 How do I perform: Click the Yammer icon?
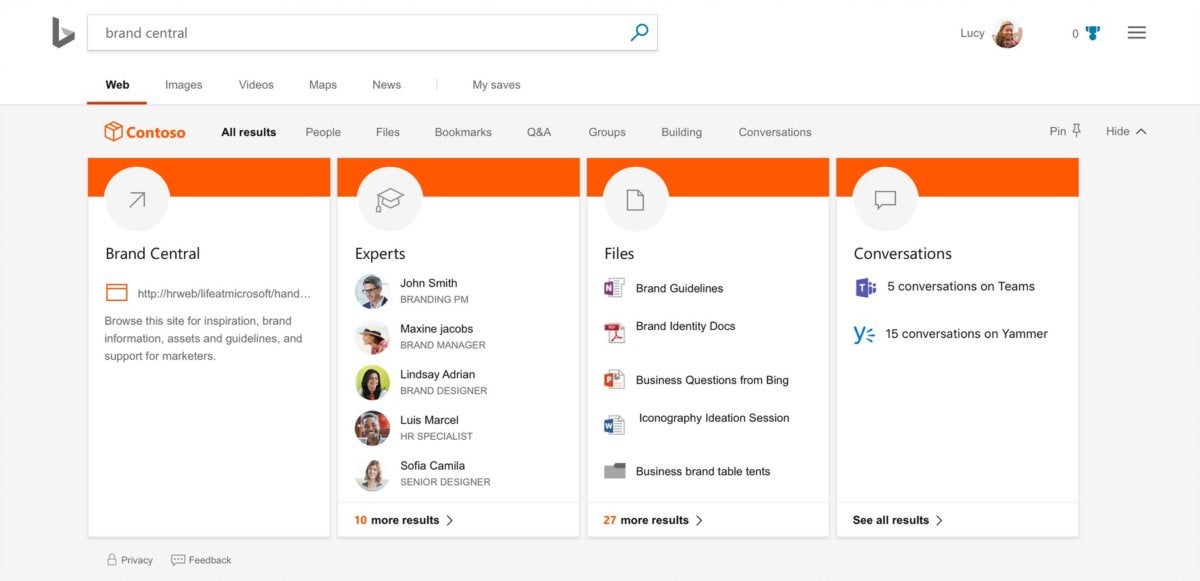(864, 334)
